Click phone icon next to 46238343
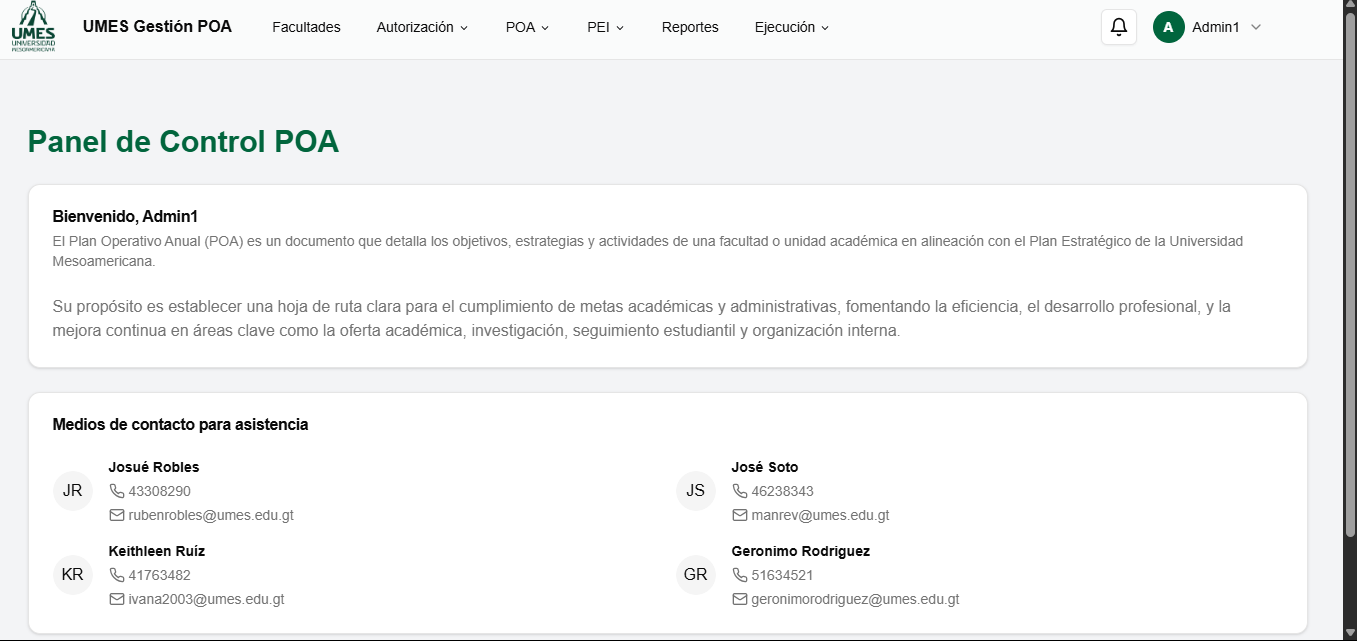 click(740, 491)
